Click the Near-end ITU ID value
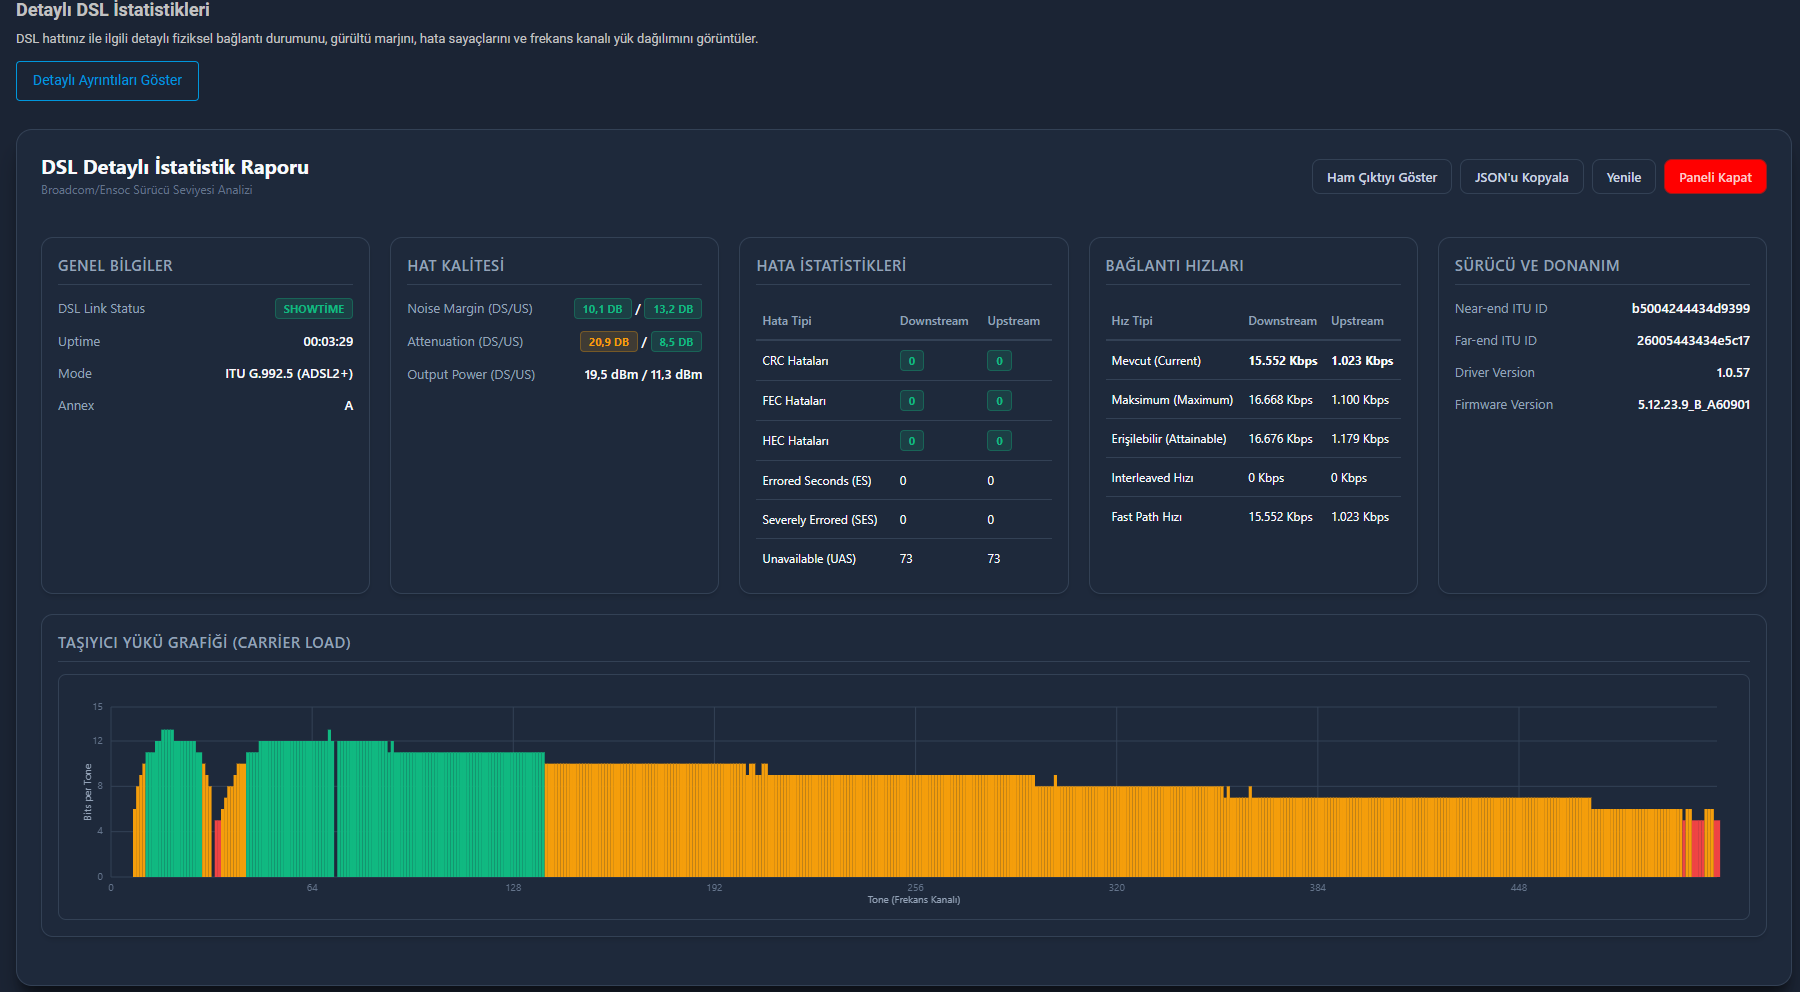Screen dimensions: 1800x992 pos(1690,309)
